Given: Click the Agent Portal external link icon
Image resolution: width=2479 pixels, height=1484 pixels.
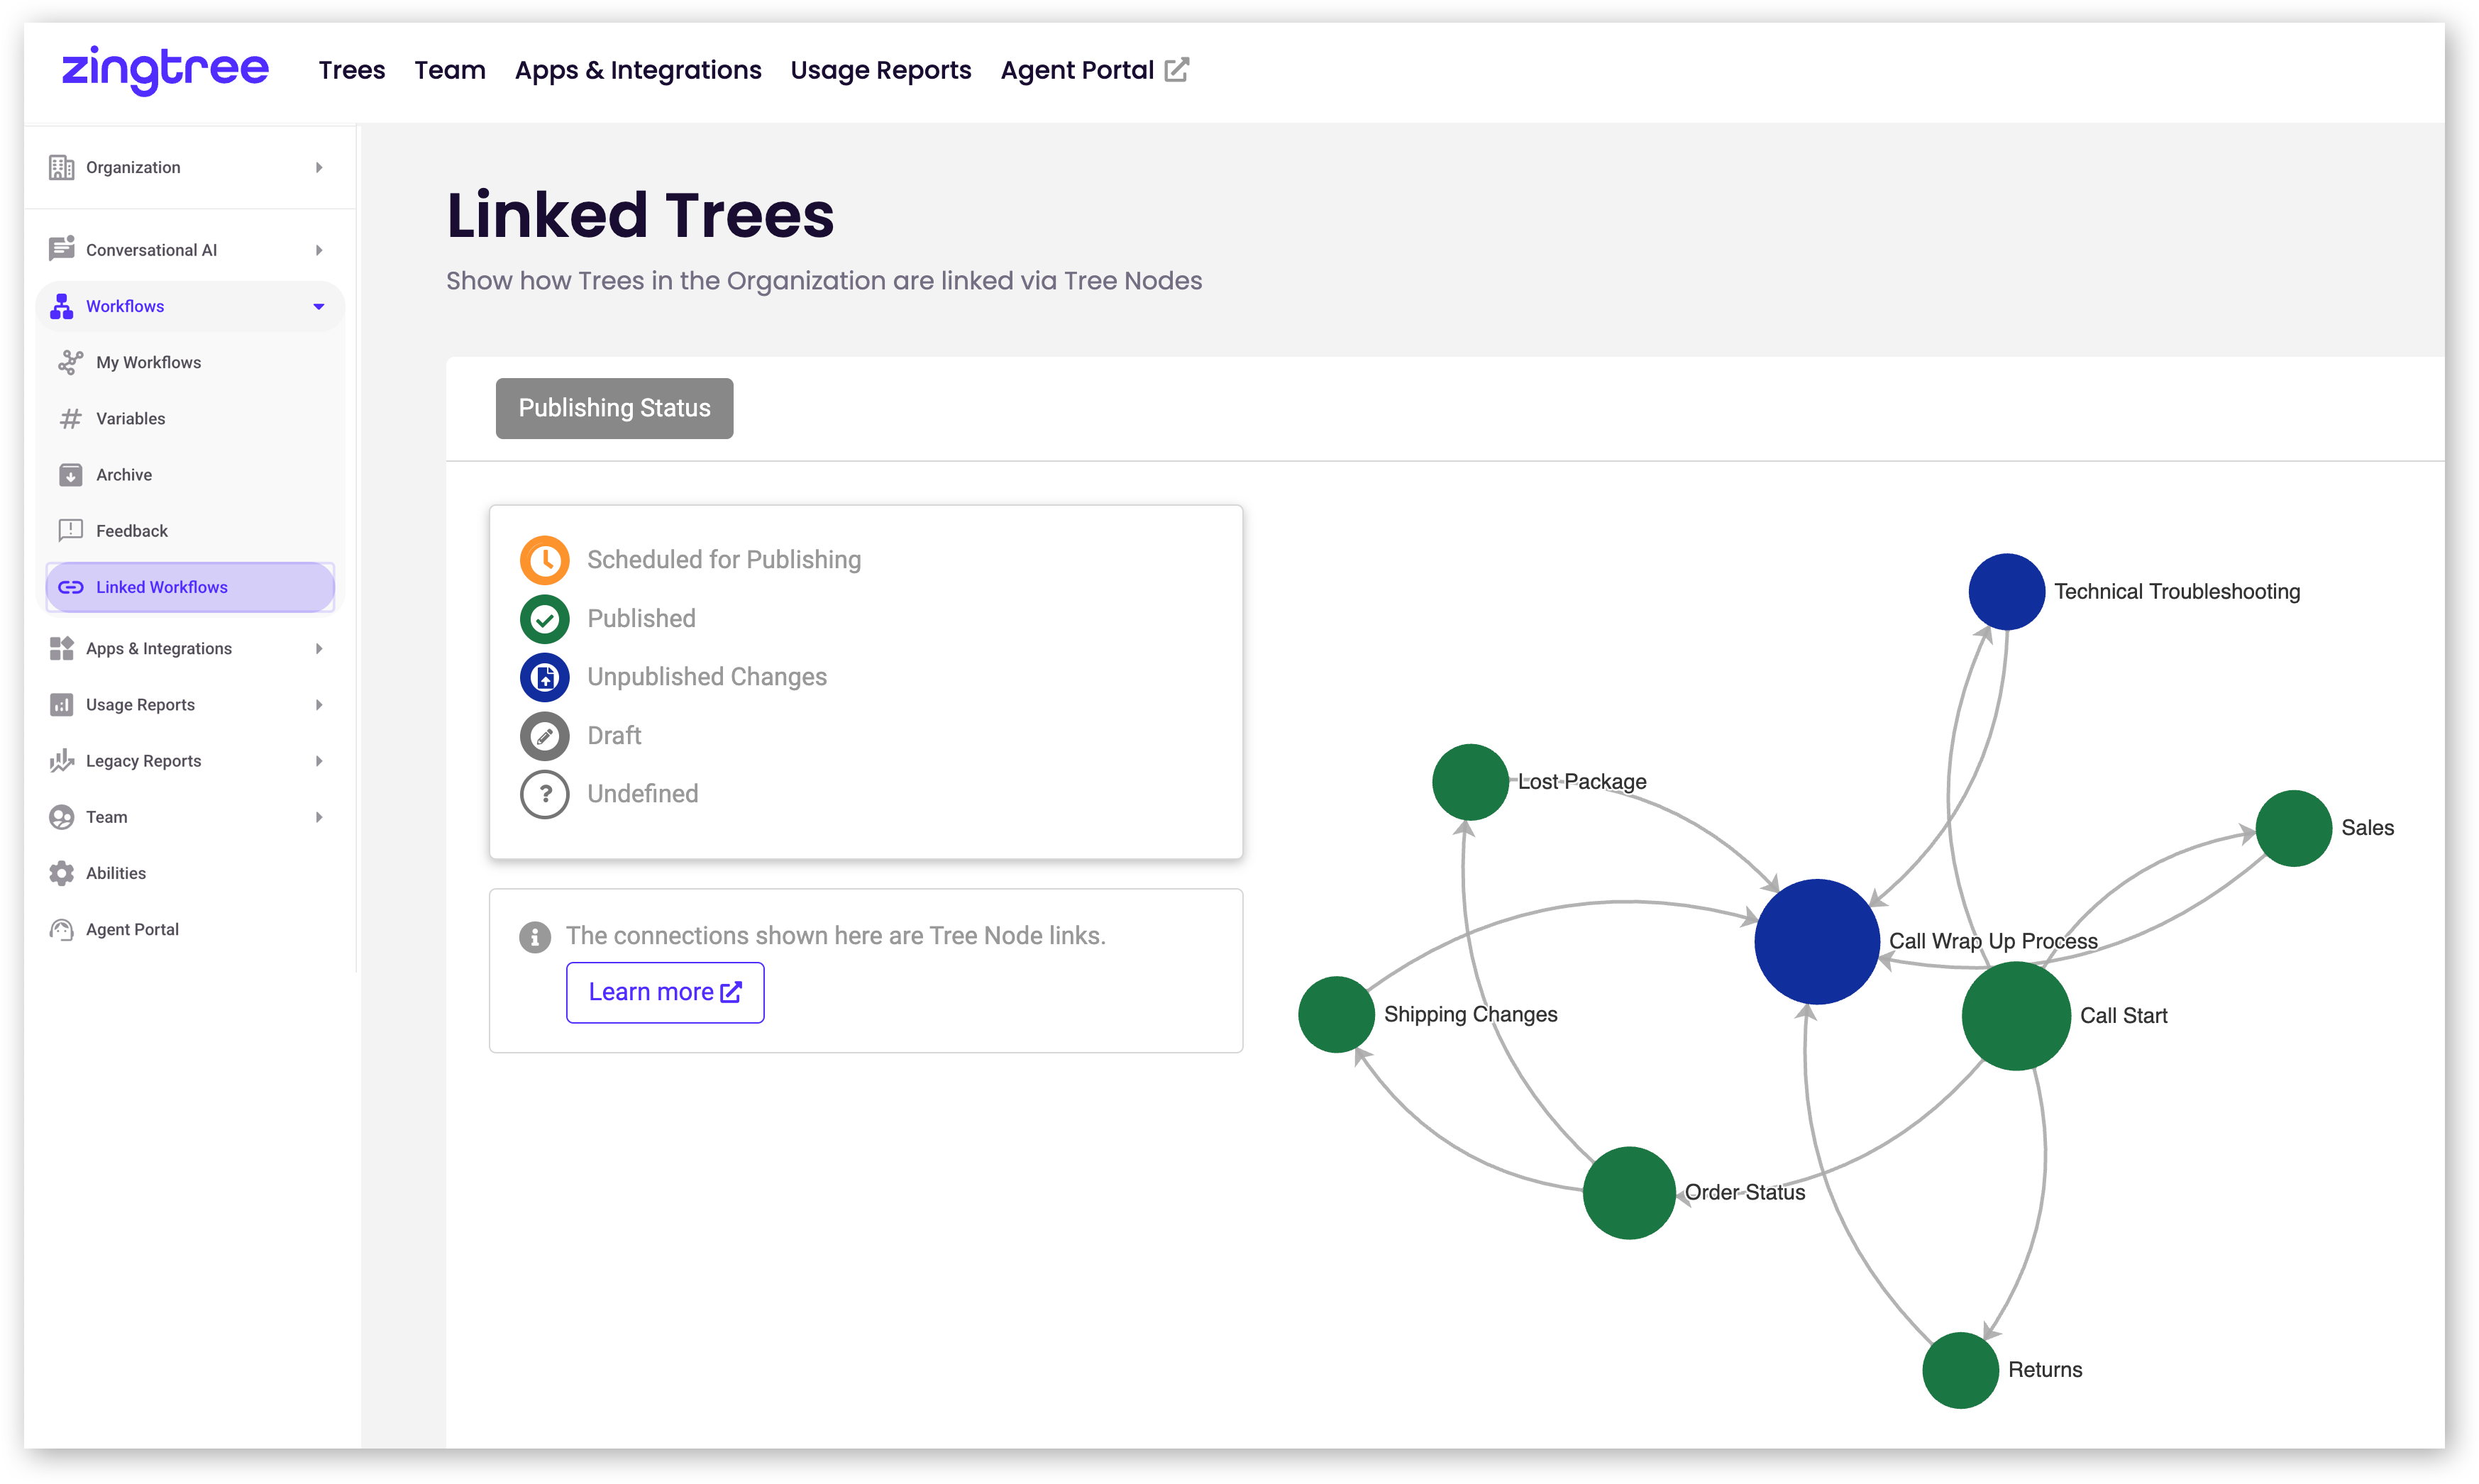Looking at the screenshot, I should pyautogui.click(x=1177, y=70).
